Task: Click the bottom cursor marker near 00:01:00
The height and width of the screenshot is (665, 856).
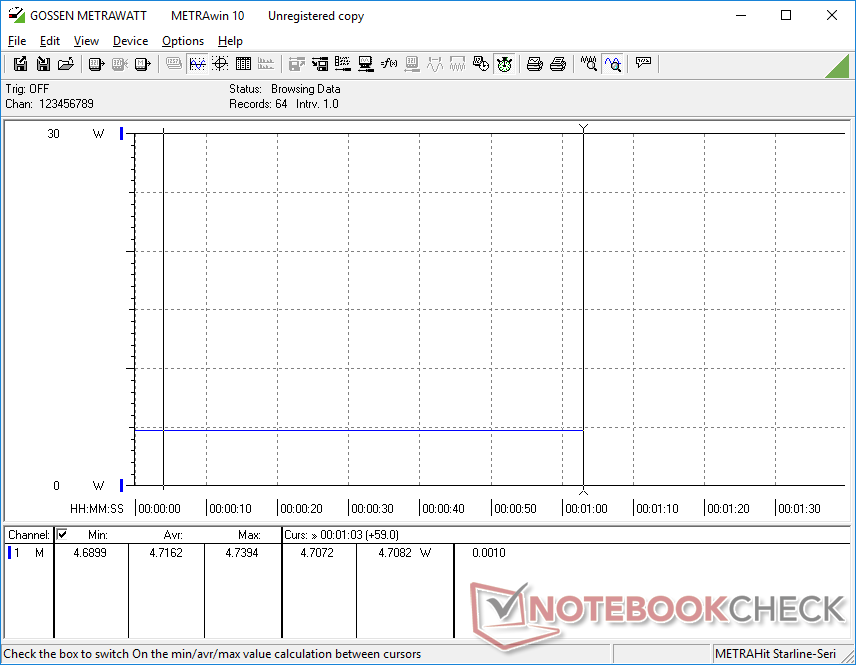Action: 584,491
